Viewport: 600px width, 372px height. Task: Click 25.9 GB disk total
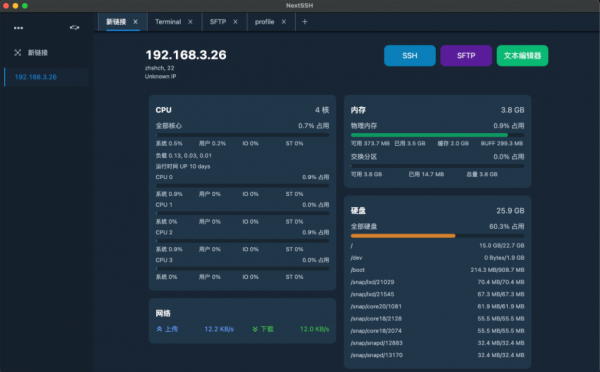(x=510, y=210)
